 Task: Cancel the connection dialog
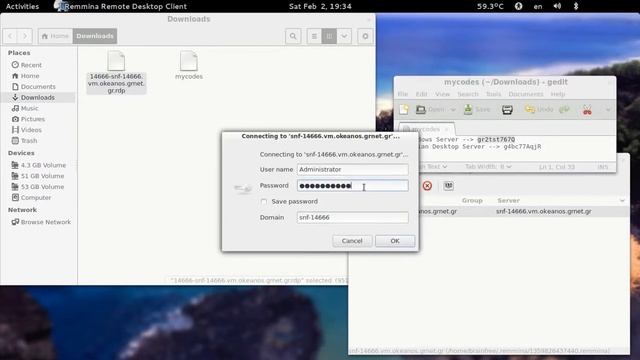point(352,241)
